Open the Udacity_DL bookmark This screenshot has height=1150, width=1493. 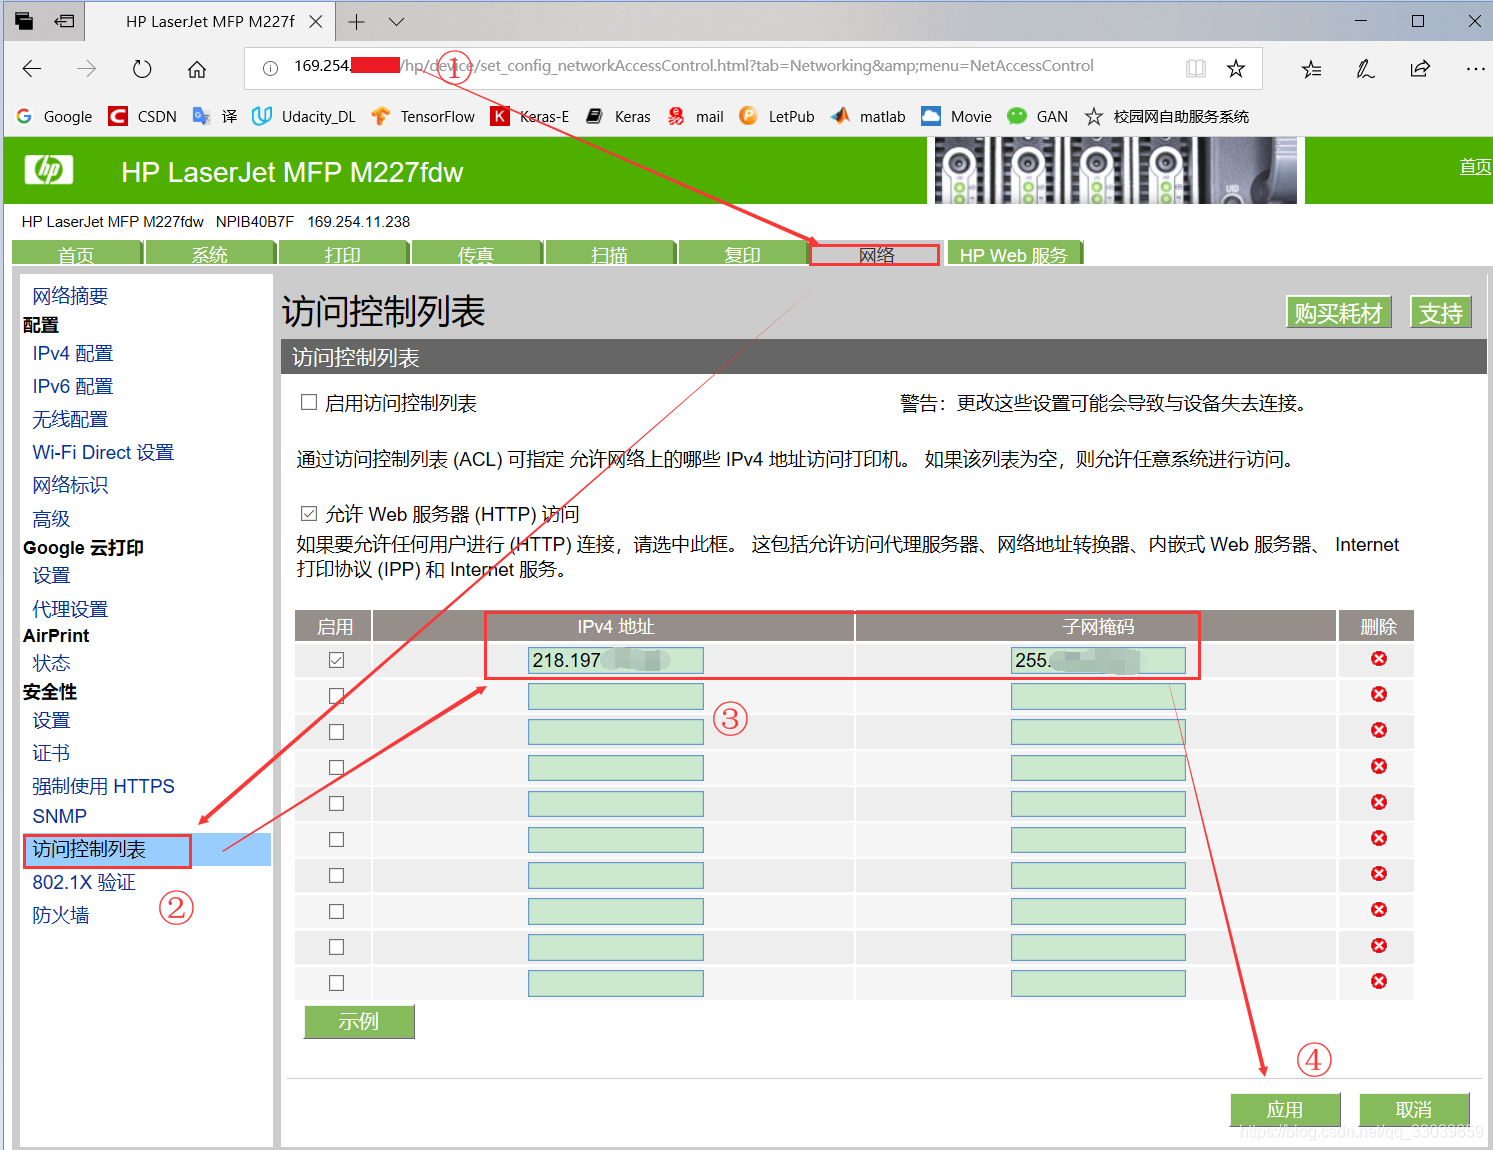click(304, 116)
